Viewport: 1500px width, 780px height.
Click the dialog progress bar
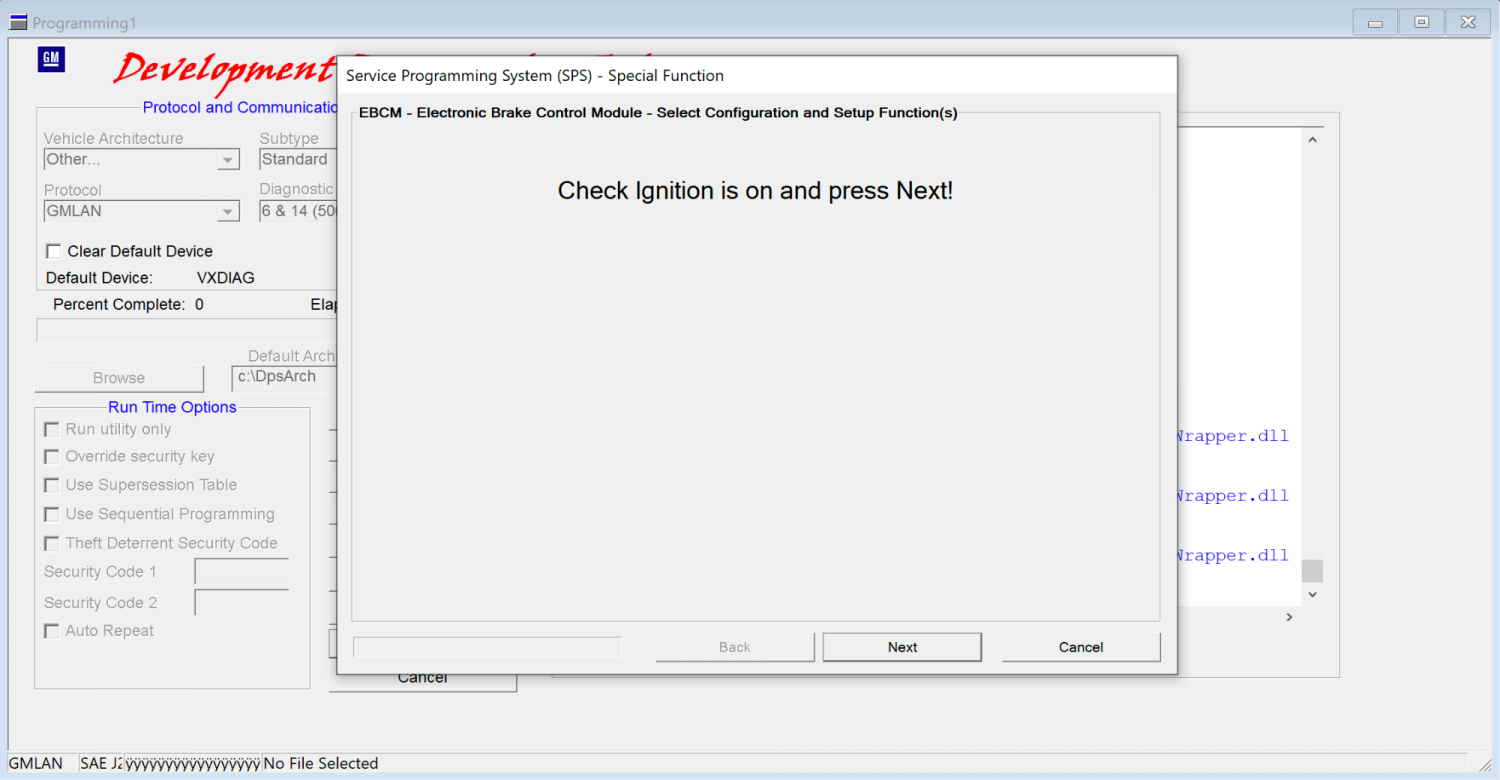(487, 647)
